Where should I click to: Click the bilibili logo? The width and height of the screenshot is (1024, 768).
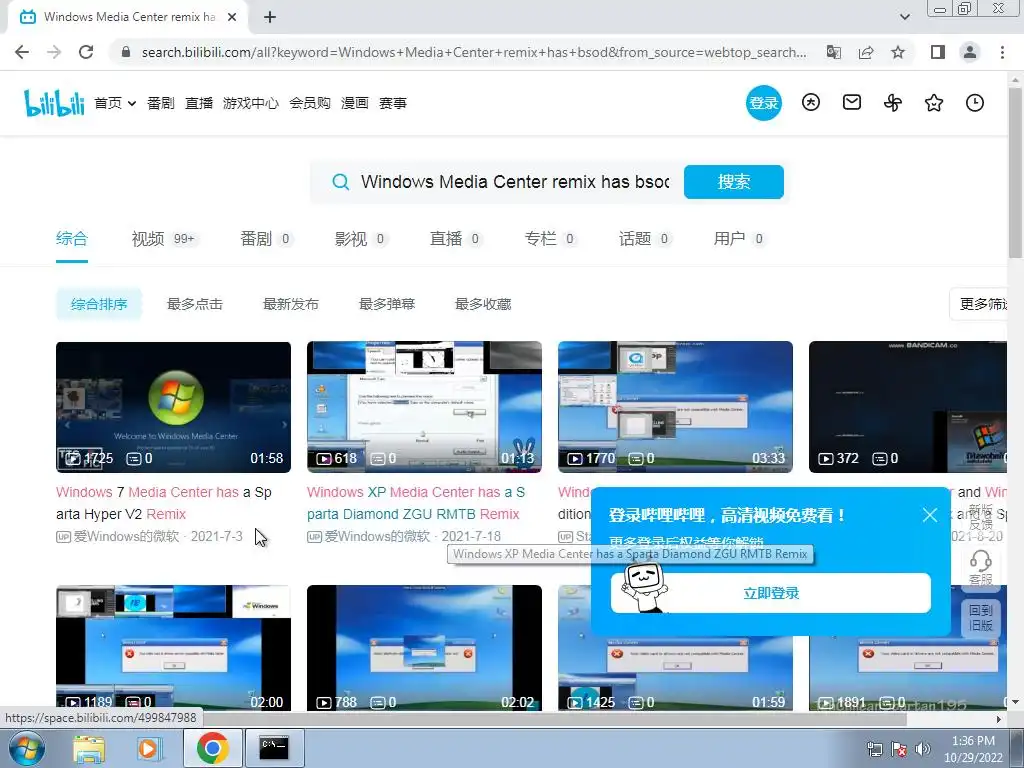point(54,103)
